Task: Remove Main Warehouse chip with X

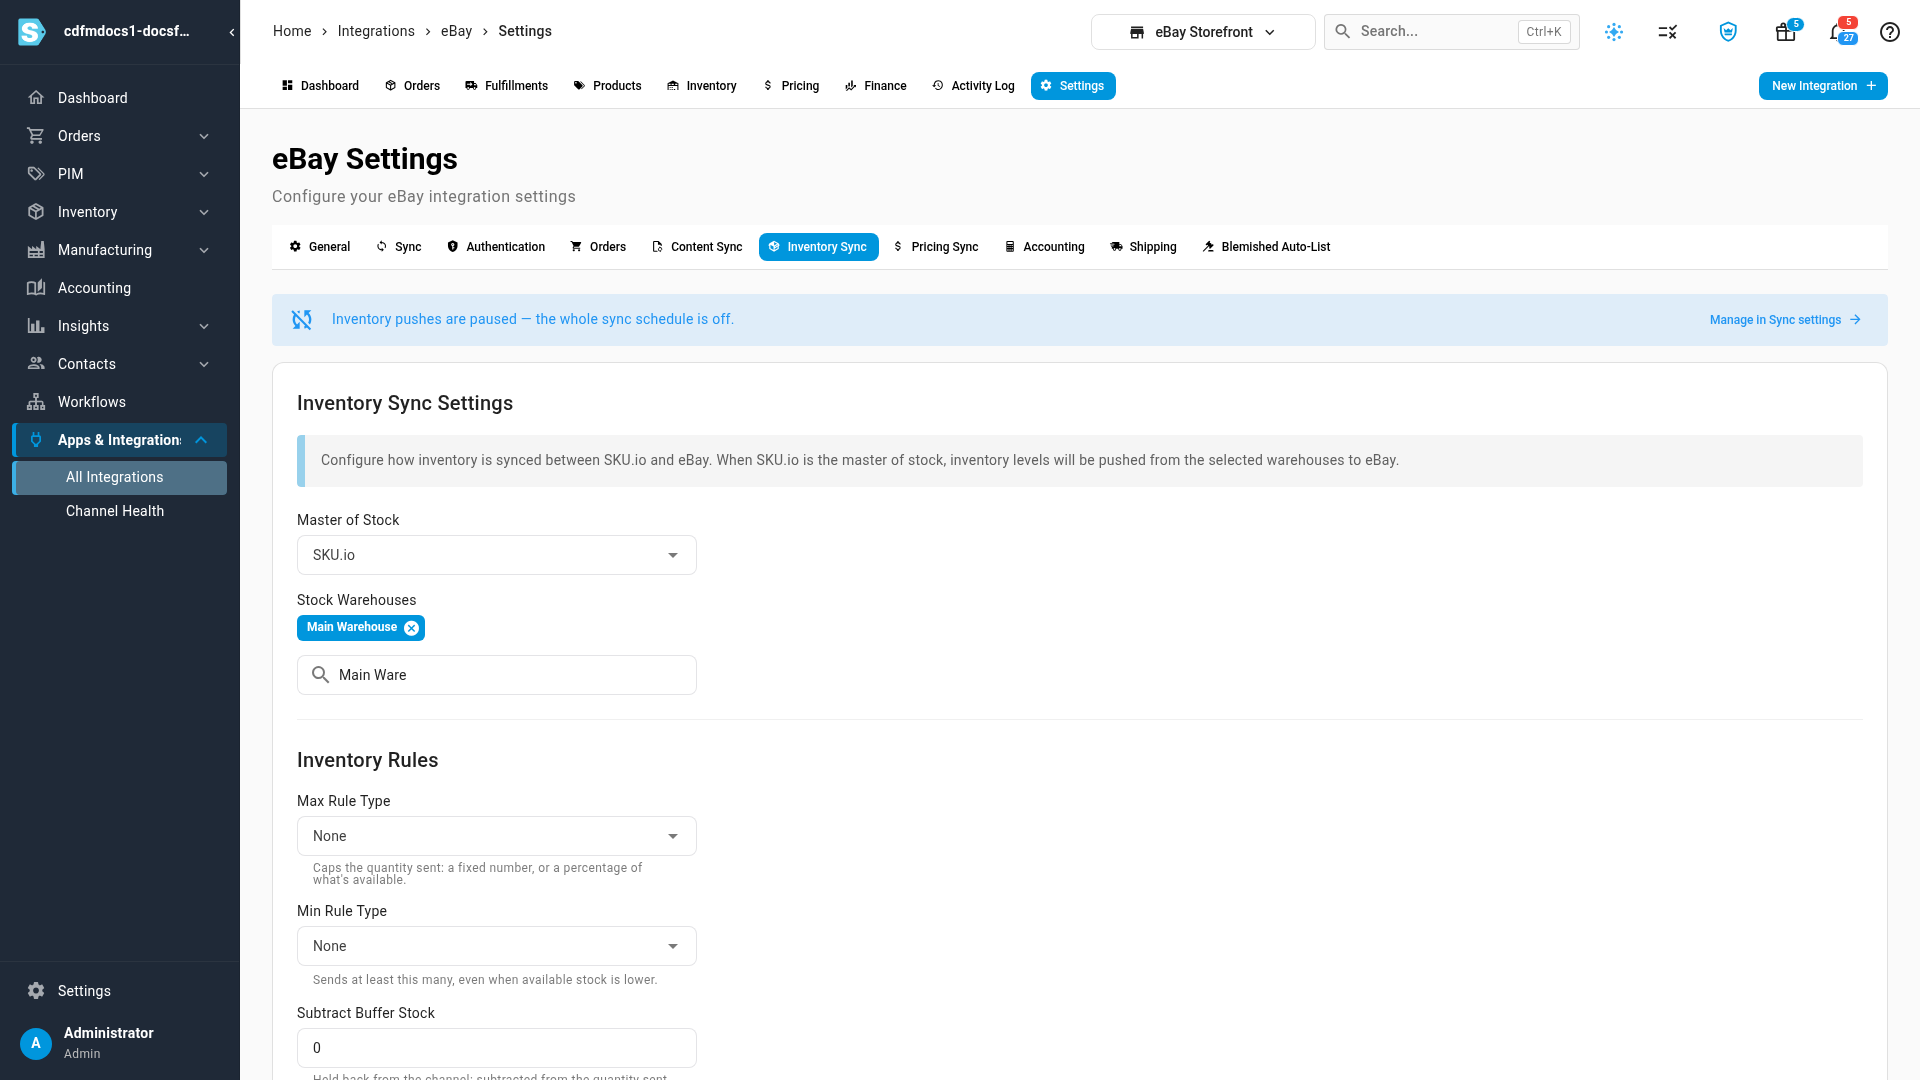Action: [x=411, y=628]
